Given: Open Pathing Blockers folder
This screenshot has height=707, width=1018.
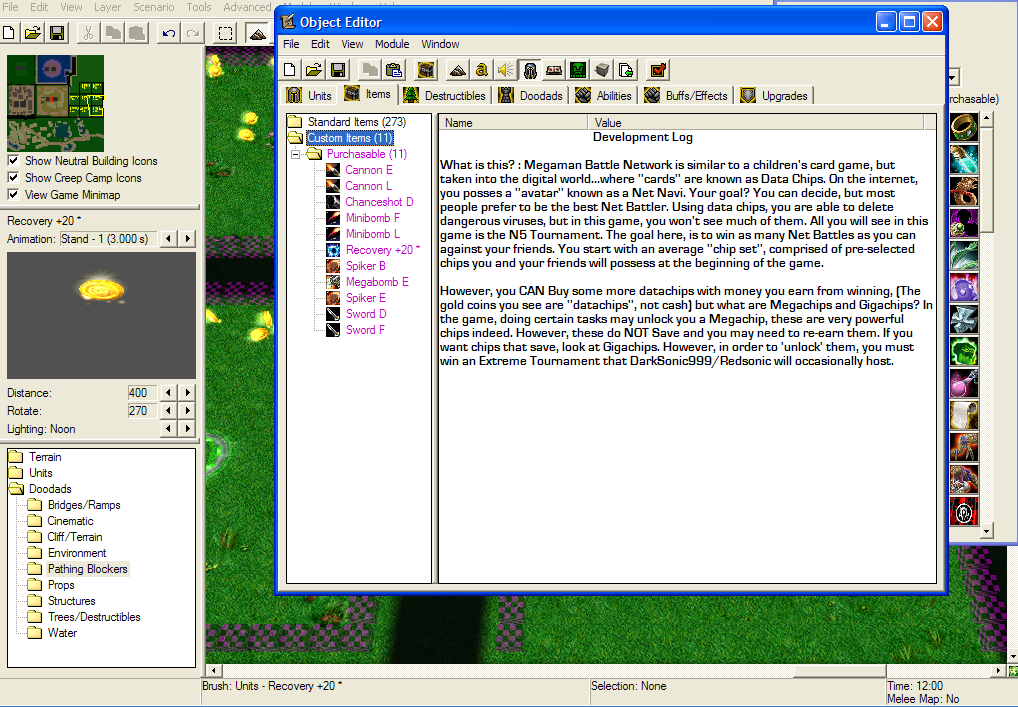Looking at the screenshot, I should coord(88,569).
